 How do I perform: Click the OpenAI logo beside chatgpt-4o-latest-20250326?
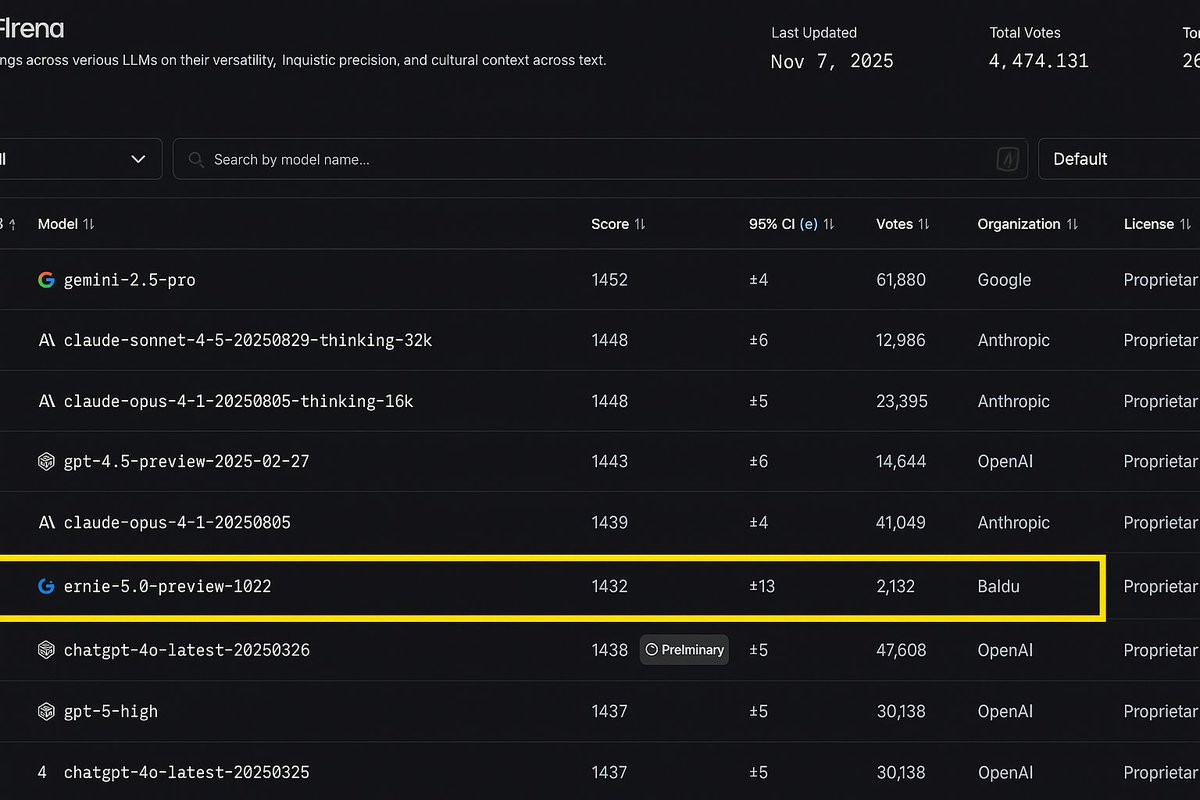pos(46,650)
